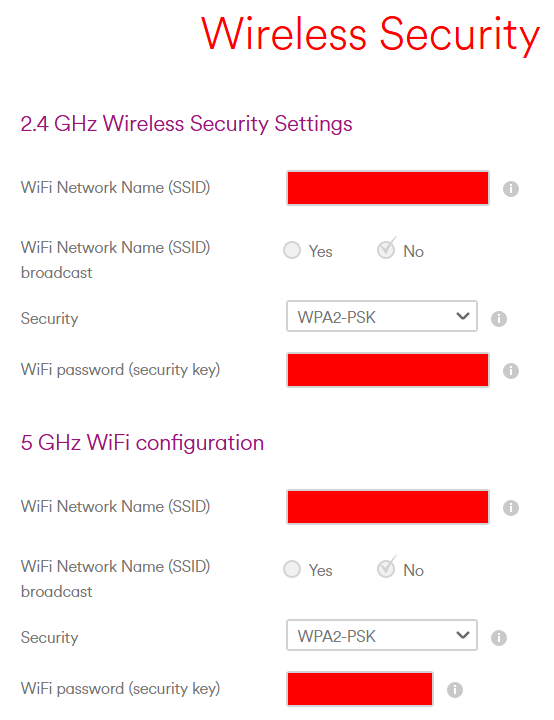Viewport: 554px width, 720px height.
Task: Click the 2.4 GHz Wireless Security Settings heading
Action: click(187, 124)
